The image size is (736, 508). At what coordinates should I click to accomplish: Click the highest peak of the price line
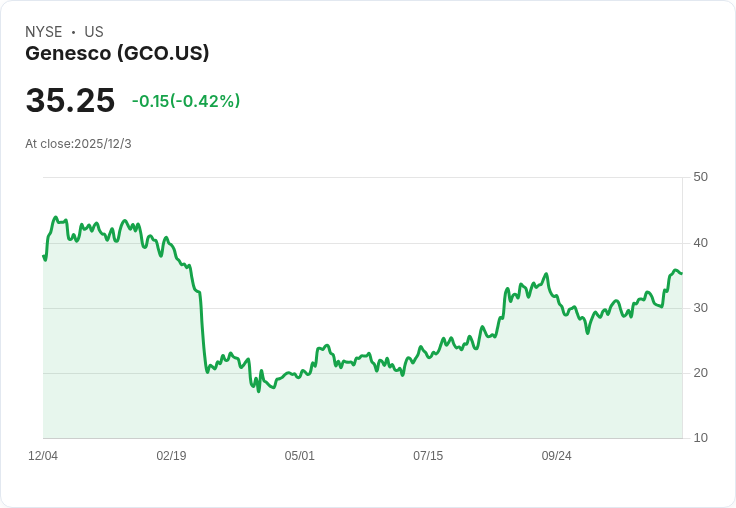56,217
